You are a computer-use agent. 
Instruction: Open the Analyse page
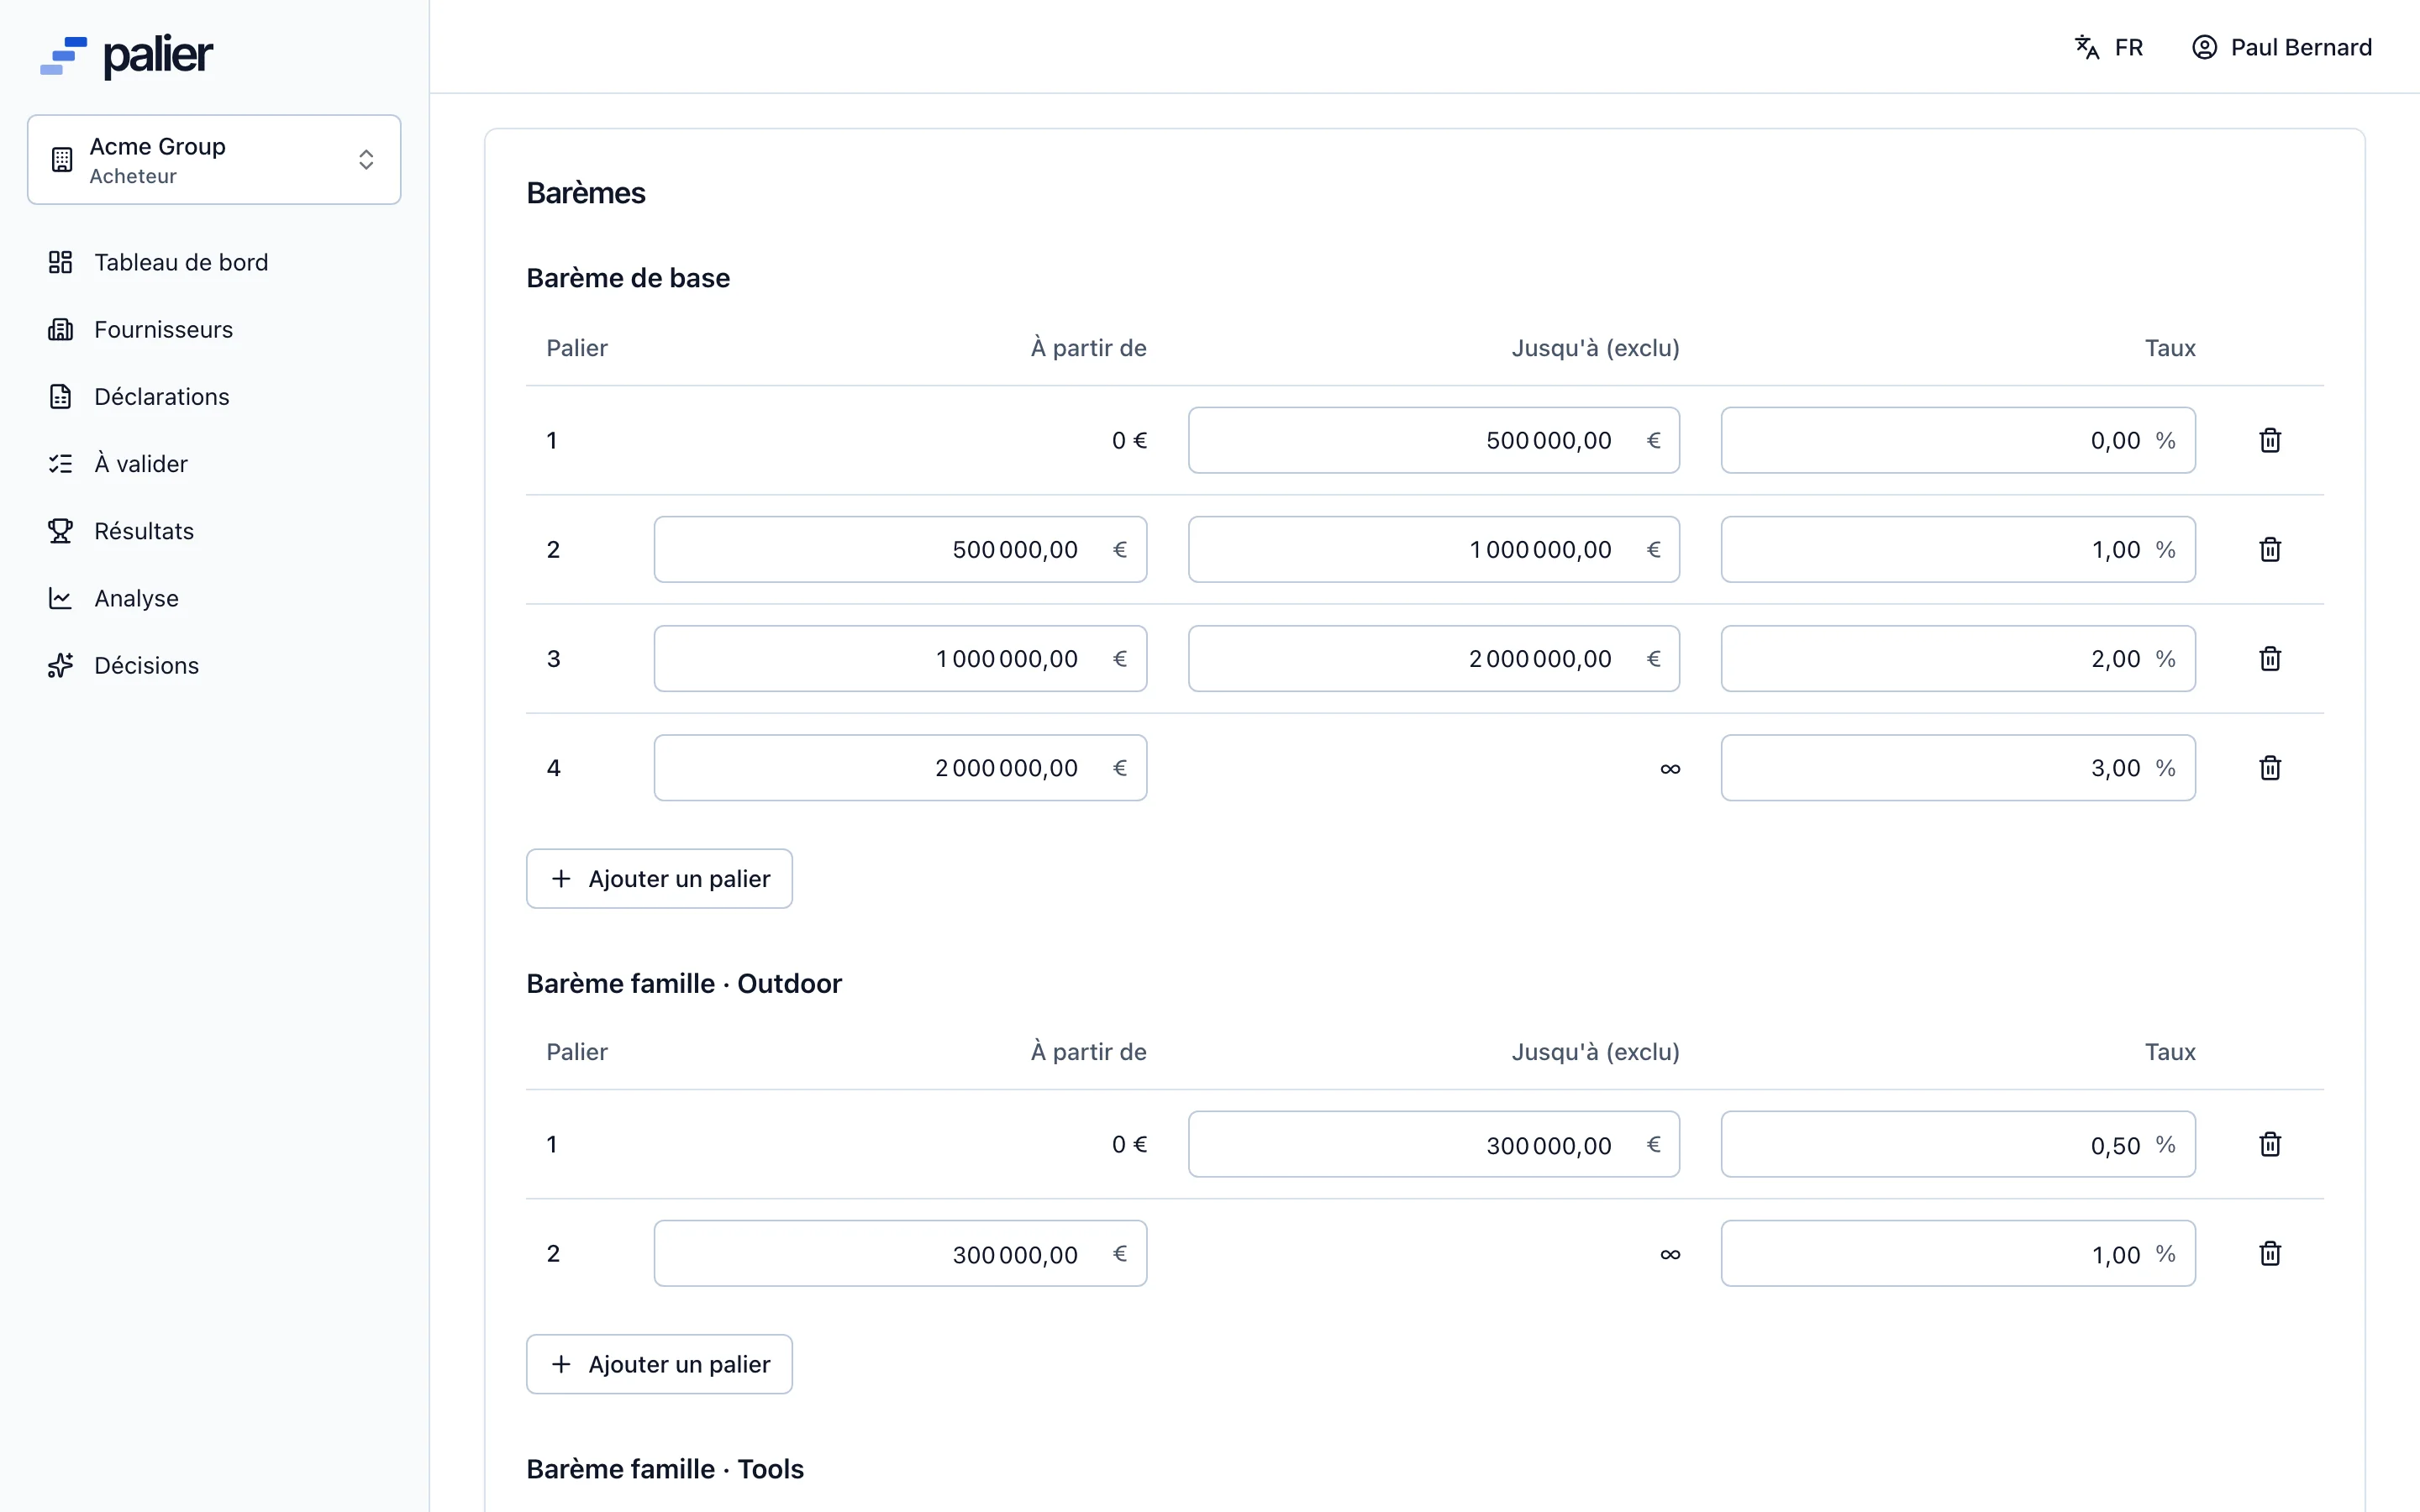tap(214, 598)
